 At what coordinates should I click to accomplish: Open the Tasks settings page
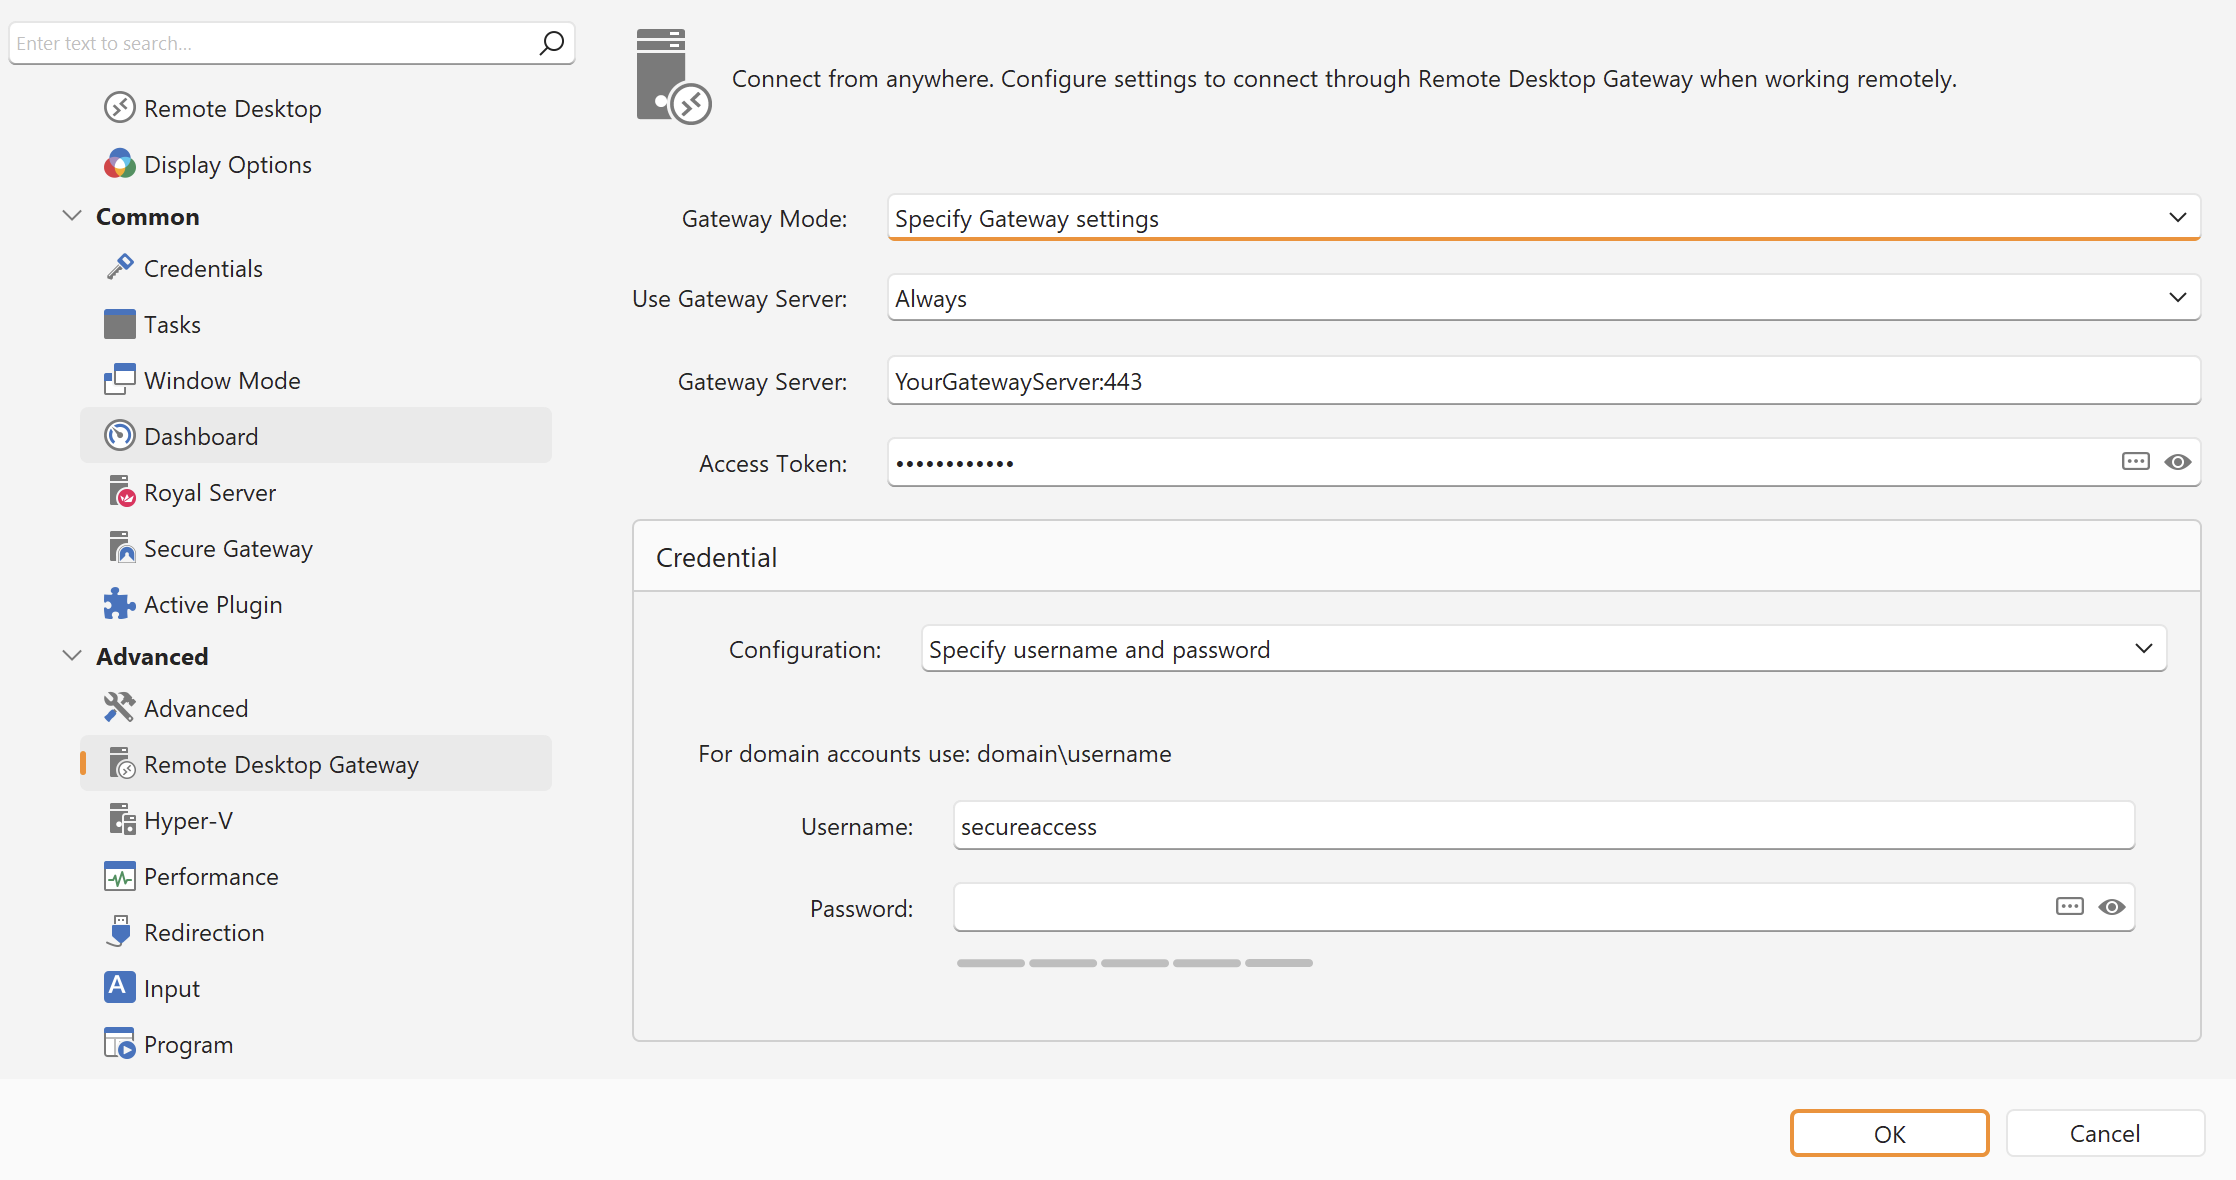pyautogui.click(x=316, y=324)
